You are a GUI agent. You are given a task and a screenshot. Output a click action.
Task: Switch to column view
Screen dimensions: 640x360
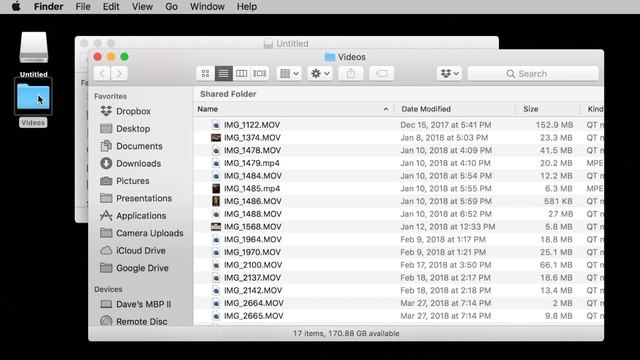[x=241, y=73]
